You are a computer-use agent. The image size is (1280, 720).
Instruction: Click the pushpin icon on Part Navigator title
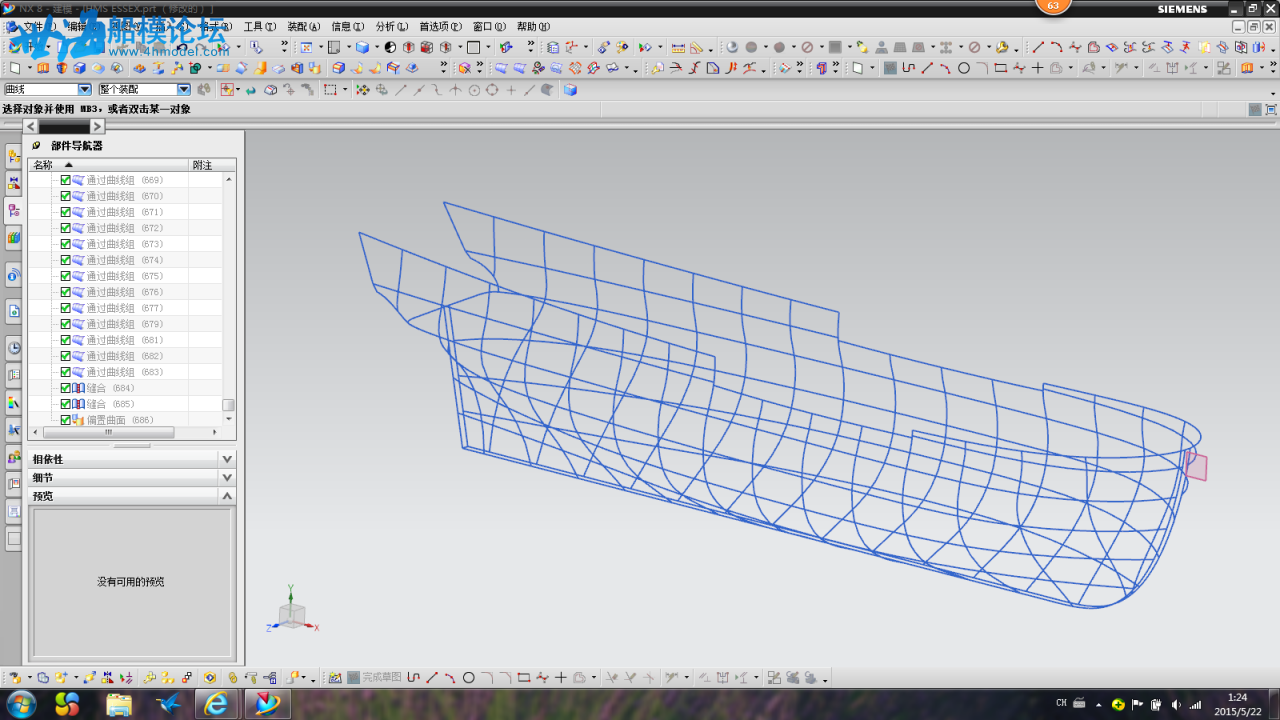point(37,145)
